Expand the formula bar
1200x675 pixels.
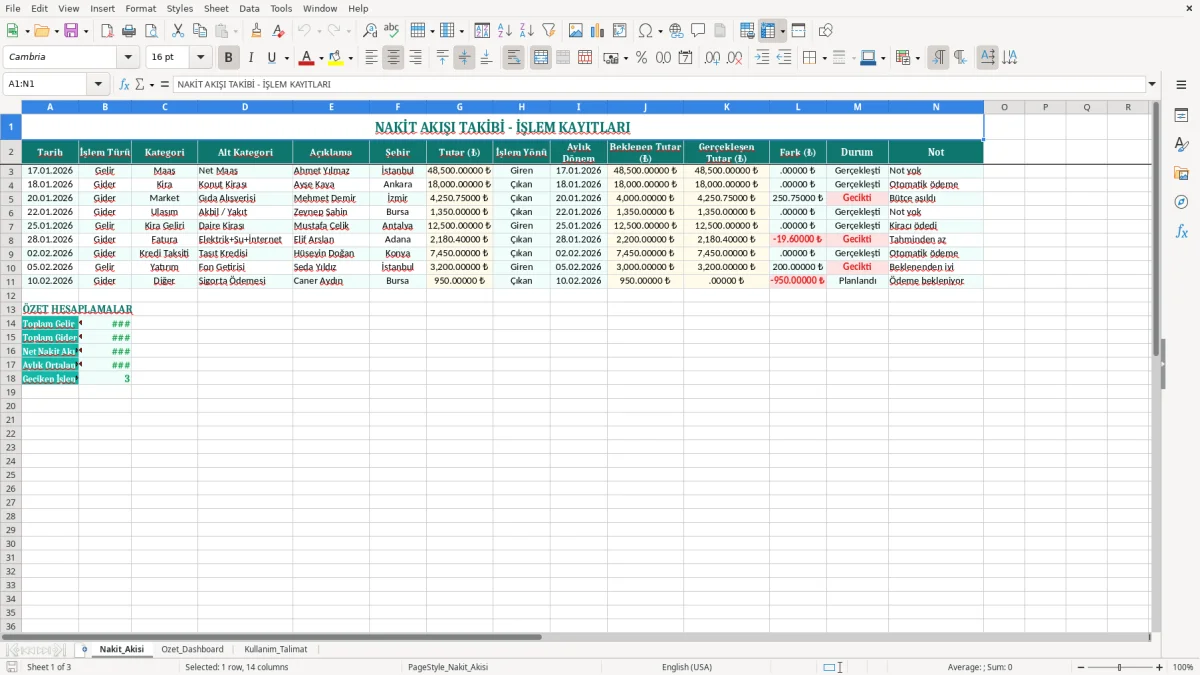1152,84
